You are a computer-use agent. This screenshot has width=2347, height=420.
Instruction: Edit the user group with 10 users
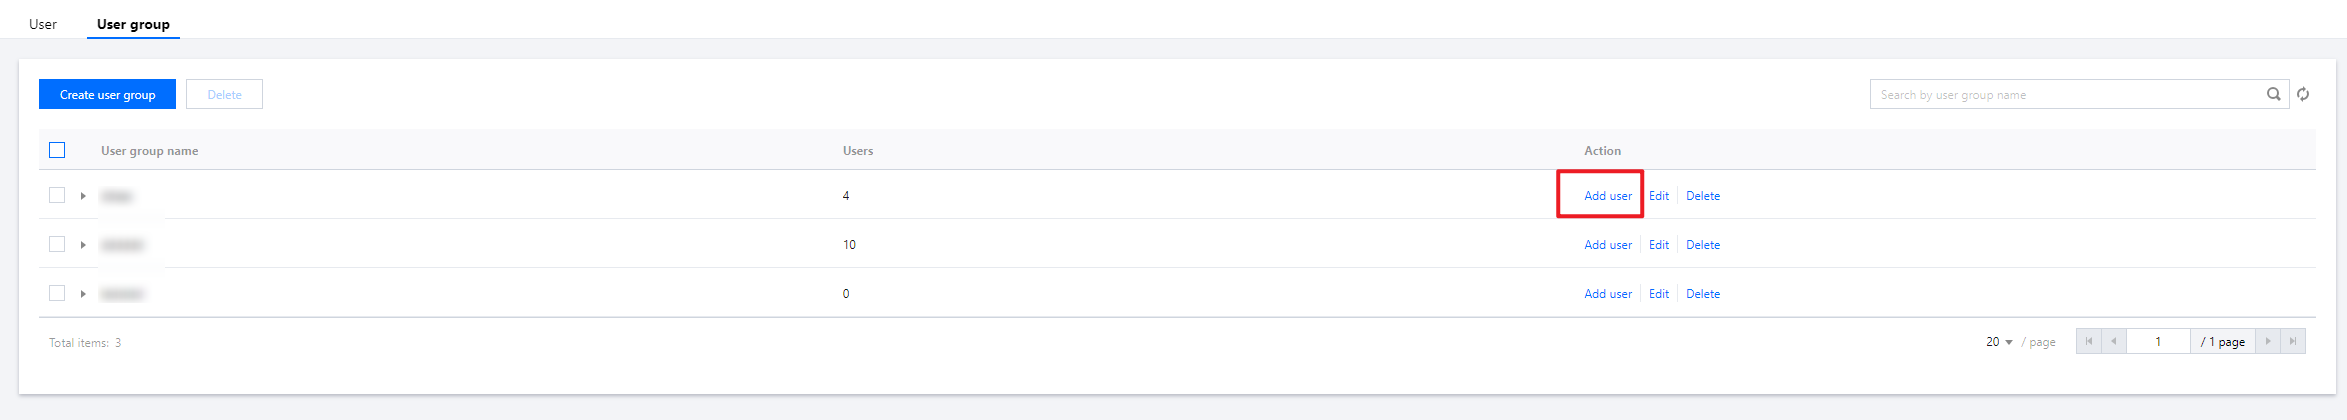pos(1658,245)
